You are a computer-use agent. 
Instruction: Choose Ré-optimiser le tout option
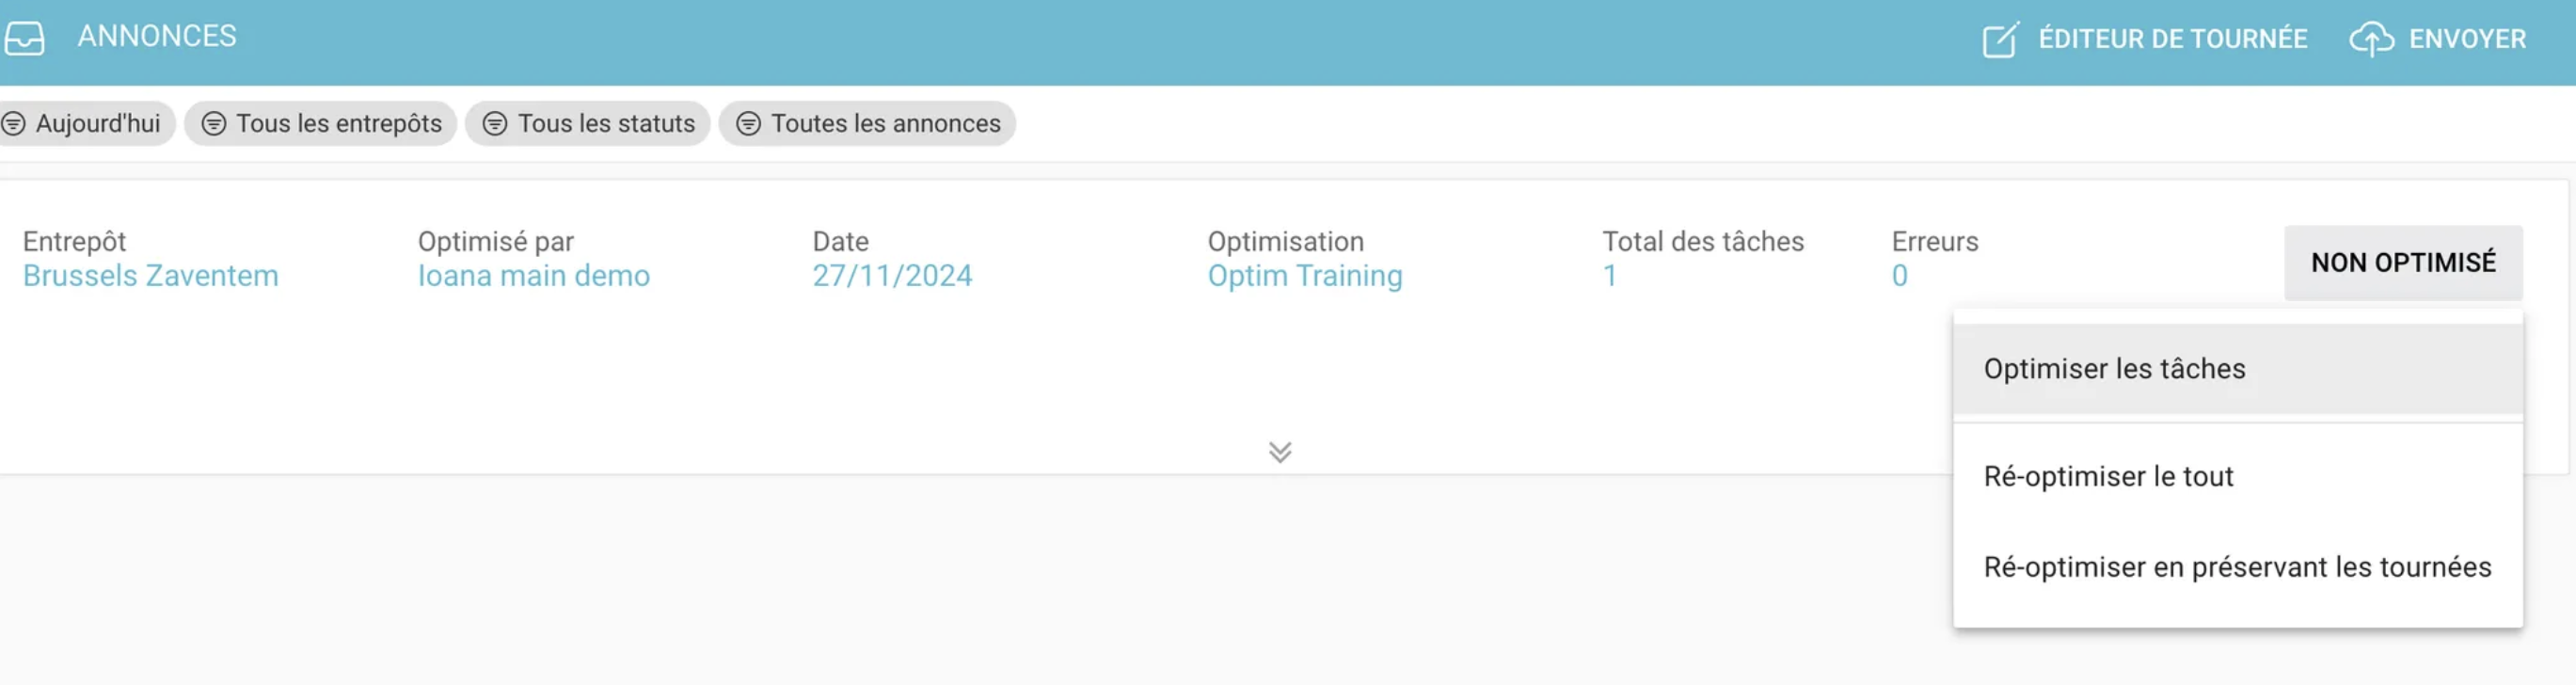tap(2237, 476)
